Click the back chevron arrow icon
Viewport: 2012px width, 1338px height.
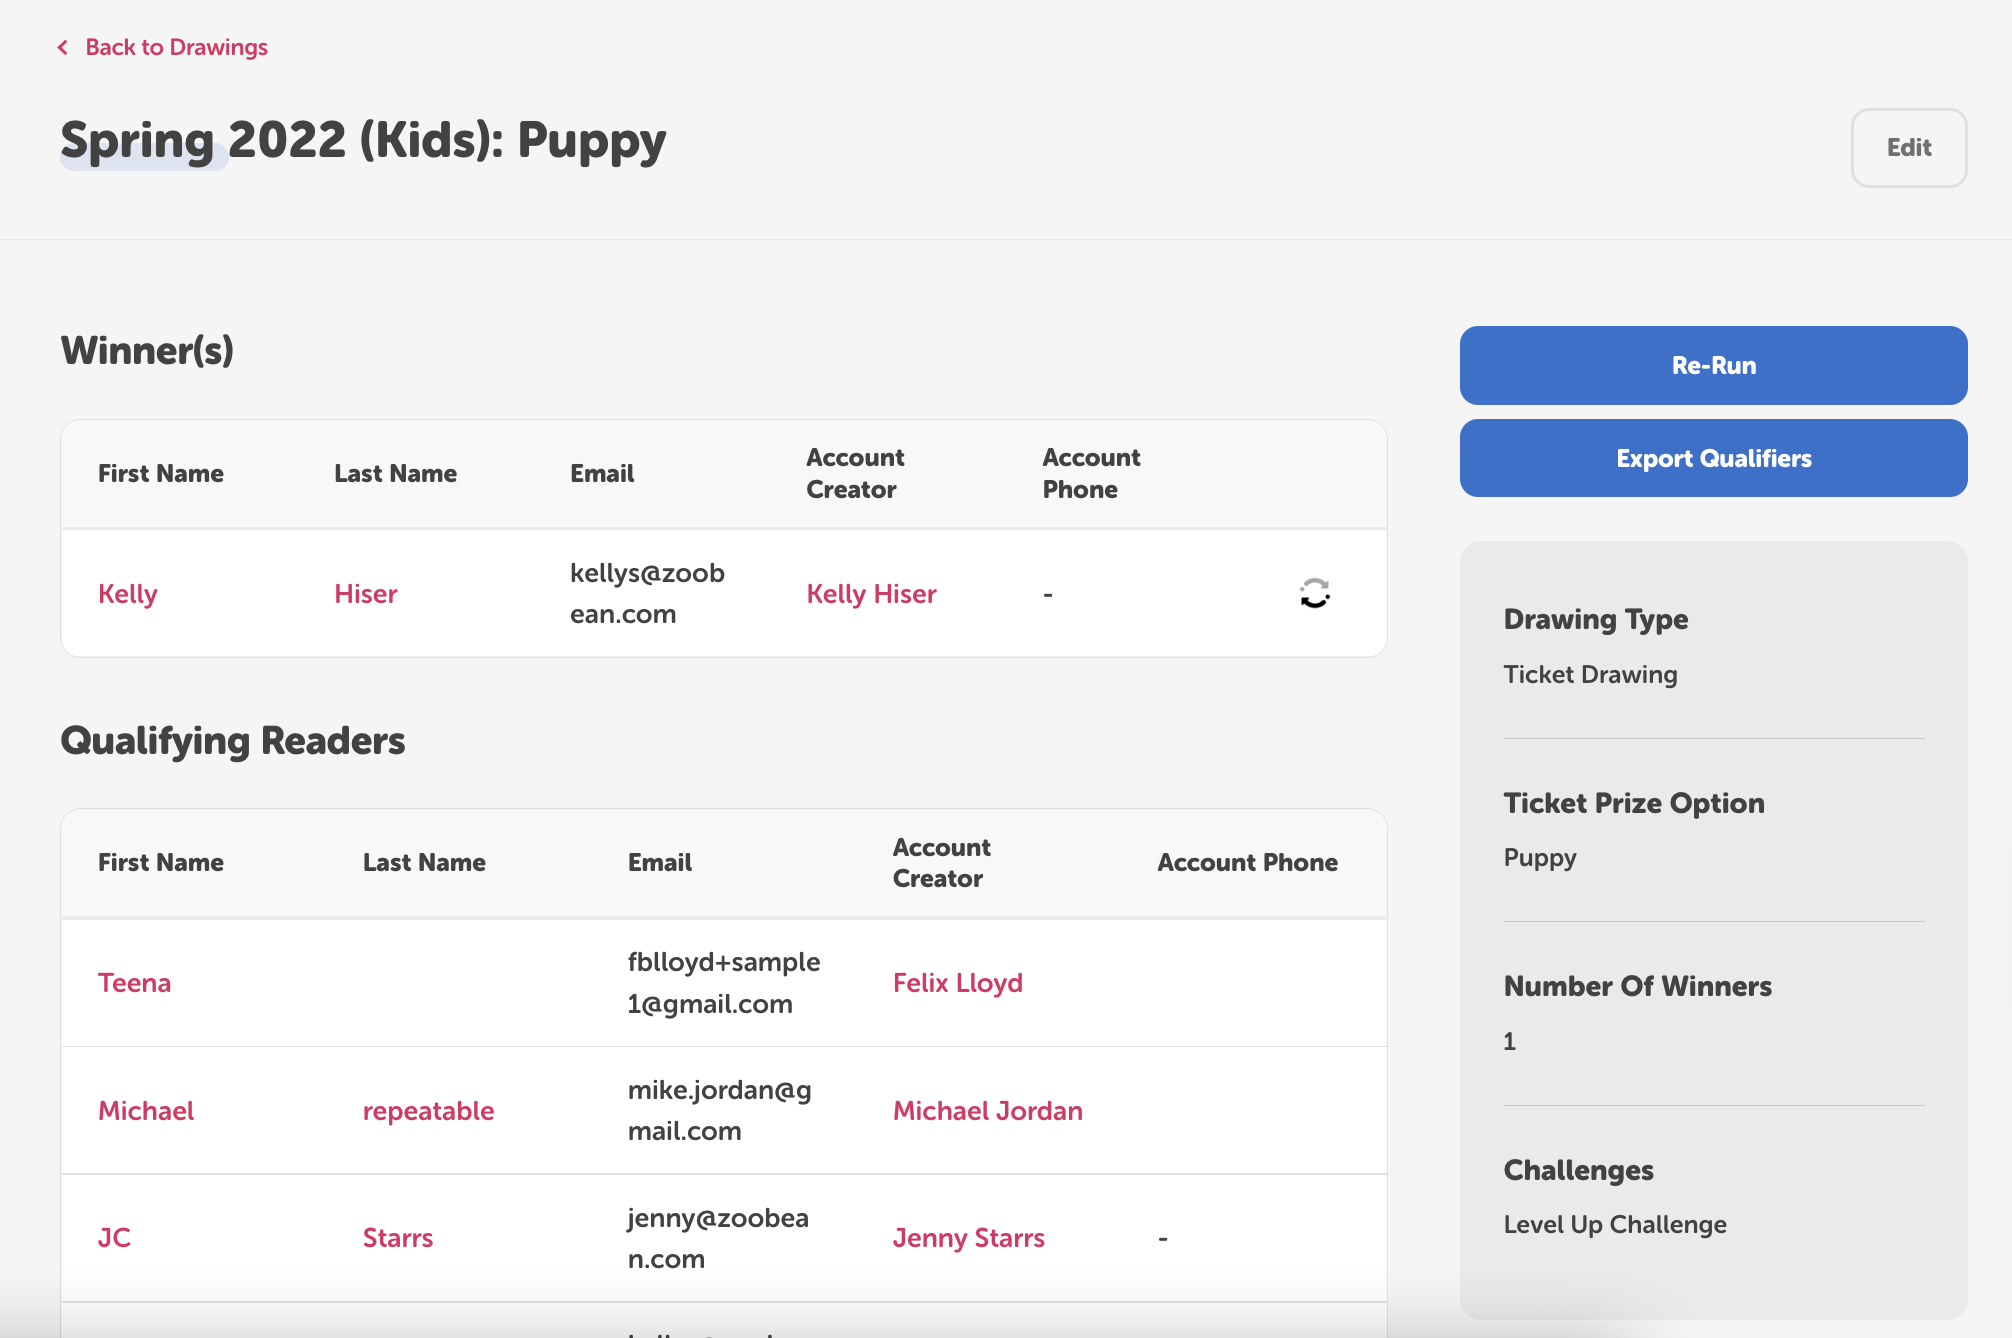(x=63, y=47)
